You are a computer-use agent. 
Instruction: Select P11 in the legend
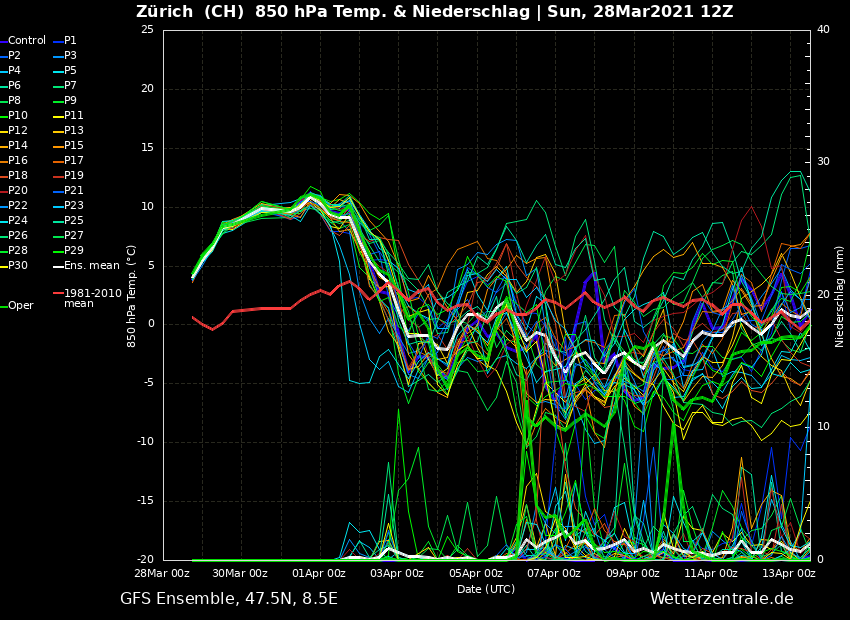pos(74,115)
